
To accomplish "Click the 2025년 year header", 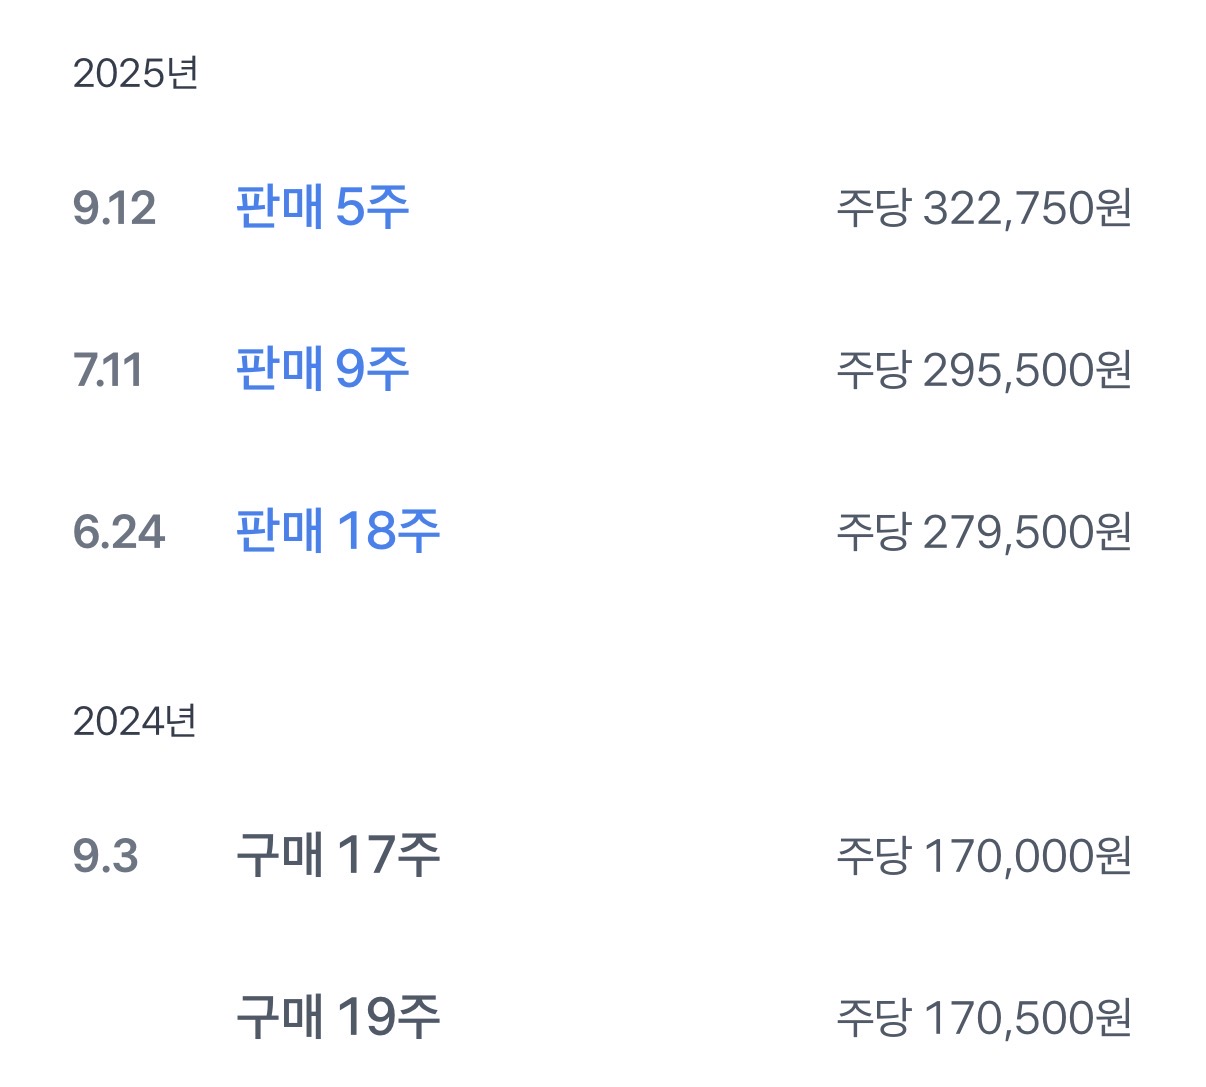I will [x=135, y=73].
